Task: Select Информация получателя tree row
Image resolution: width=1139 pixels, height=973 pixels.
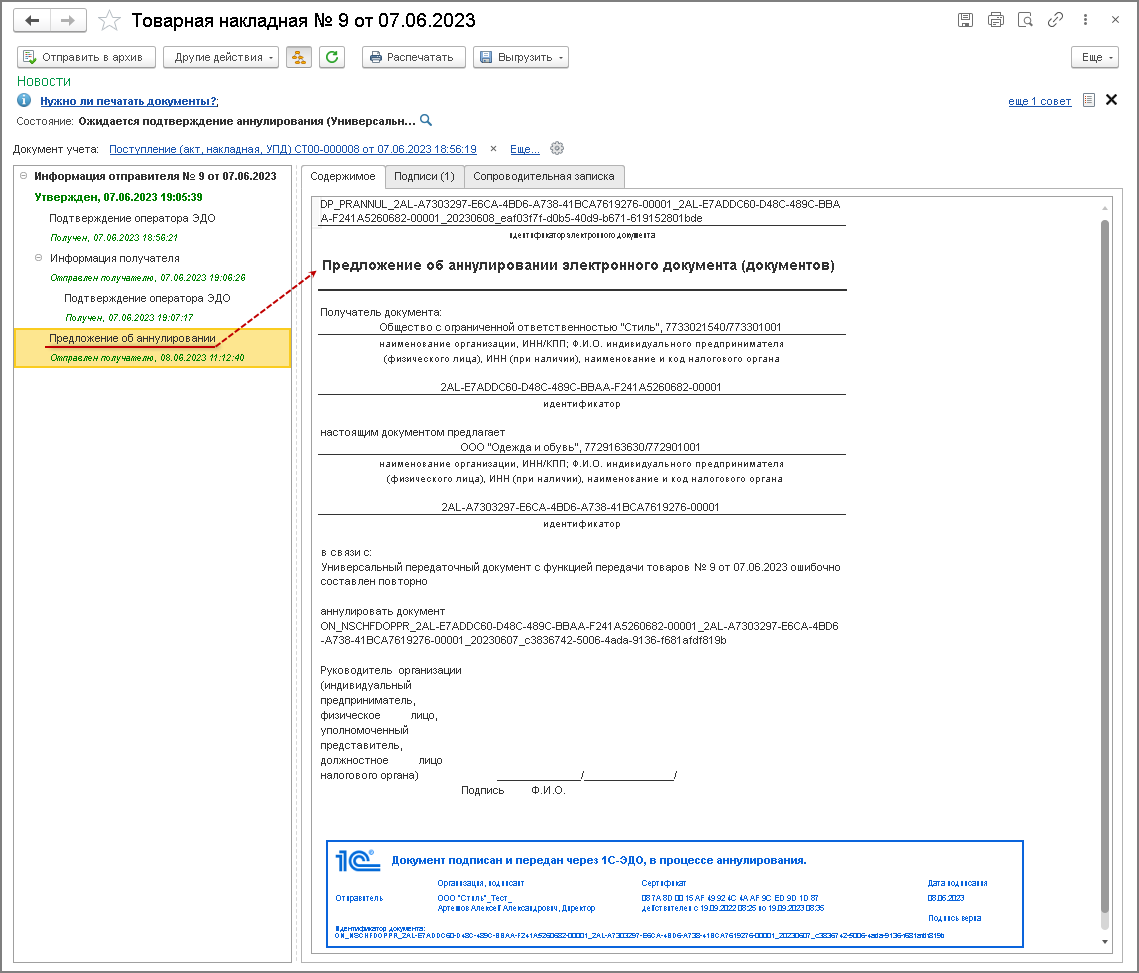Action: coord(115,258)
